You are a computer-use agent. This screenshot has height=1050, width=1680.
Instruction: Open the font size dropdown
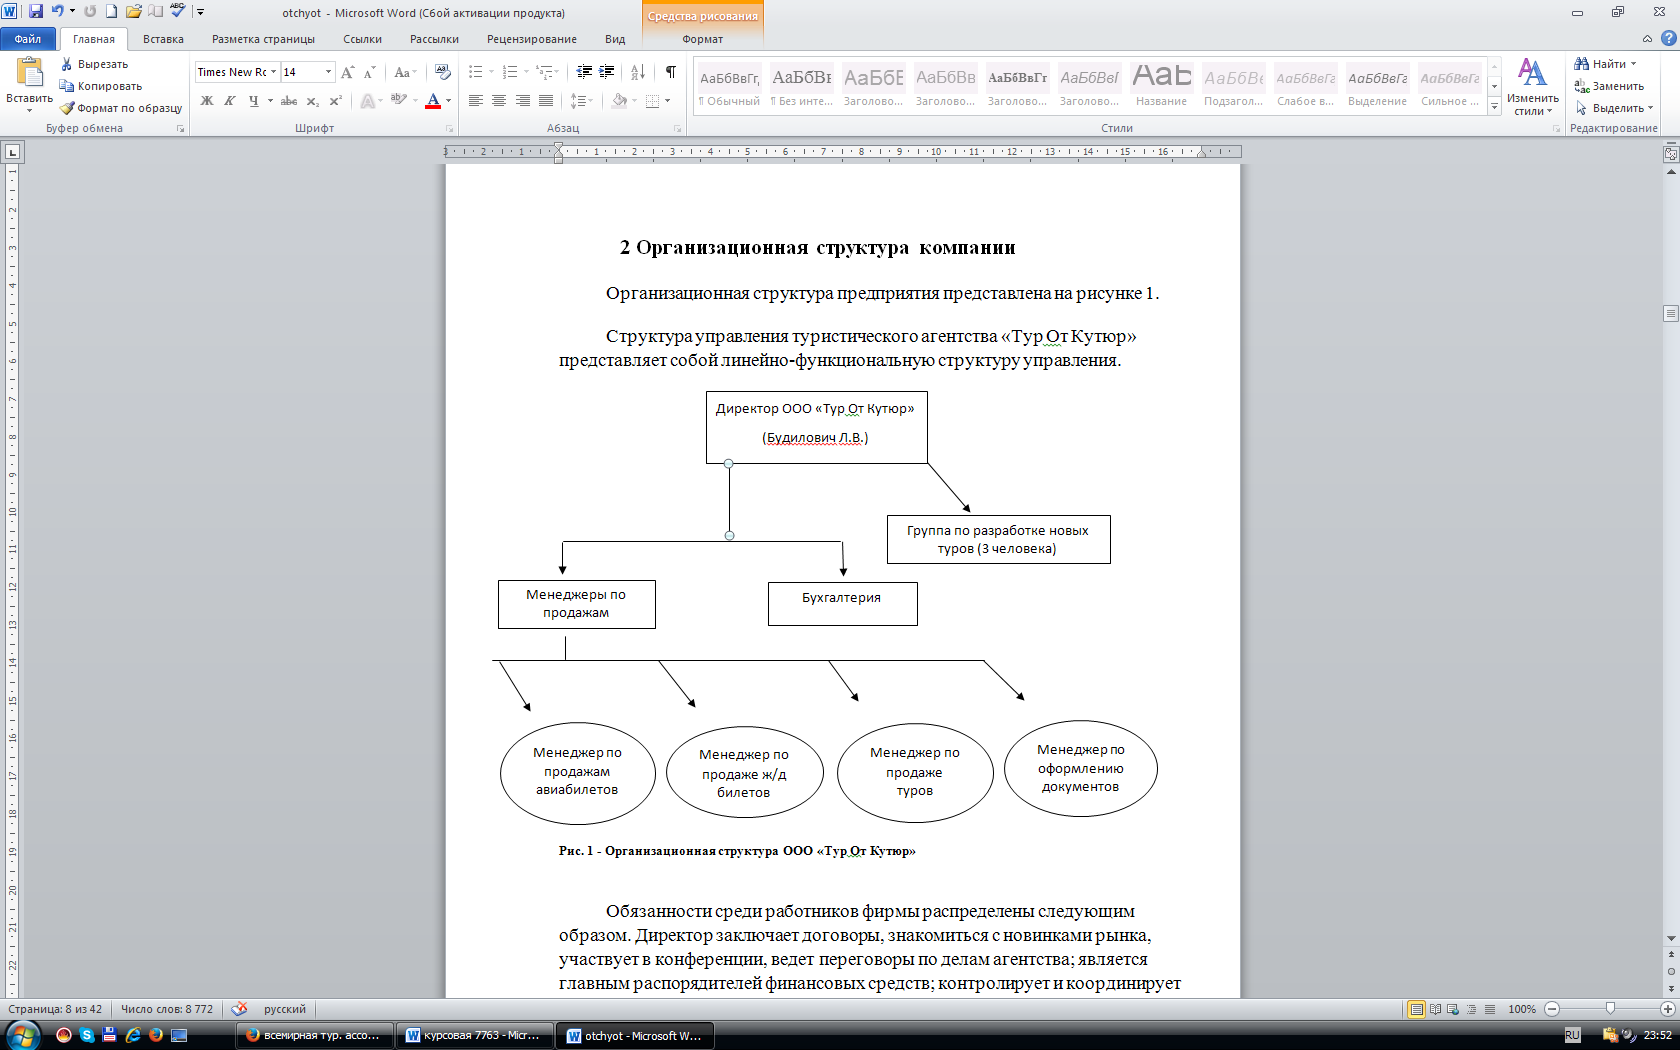(x=328, y=72)
